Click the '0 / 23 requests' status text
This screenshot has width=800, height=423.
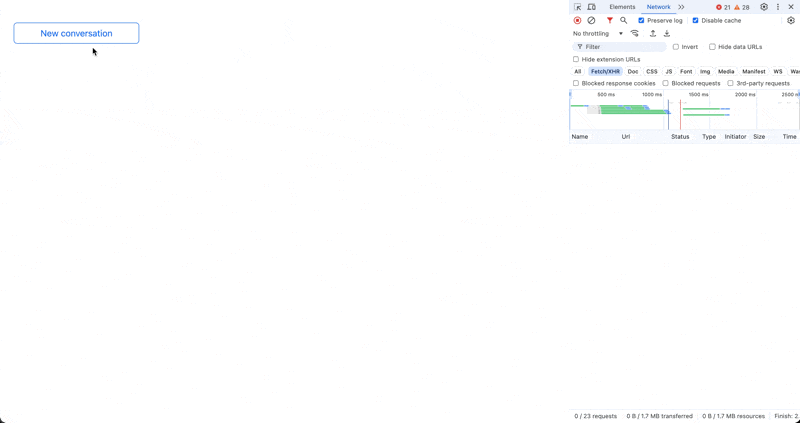595,416
